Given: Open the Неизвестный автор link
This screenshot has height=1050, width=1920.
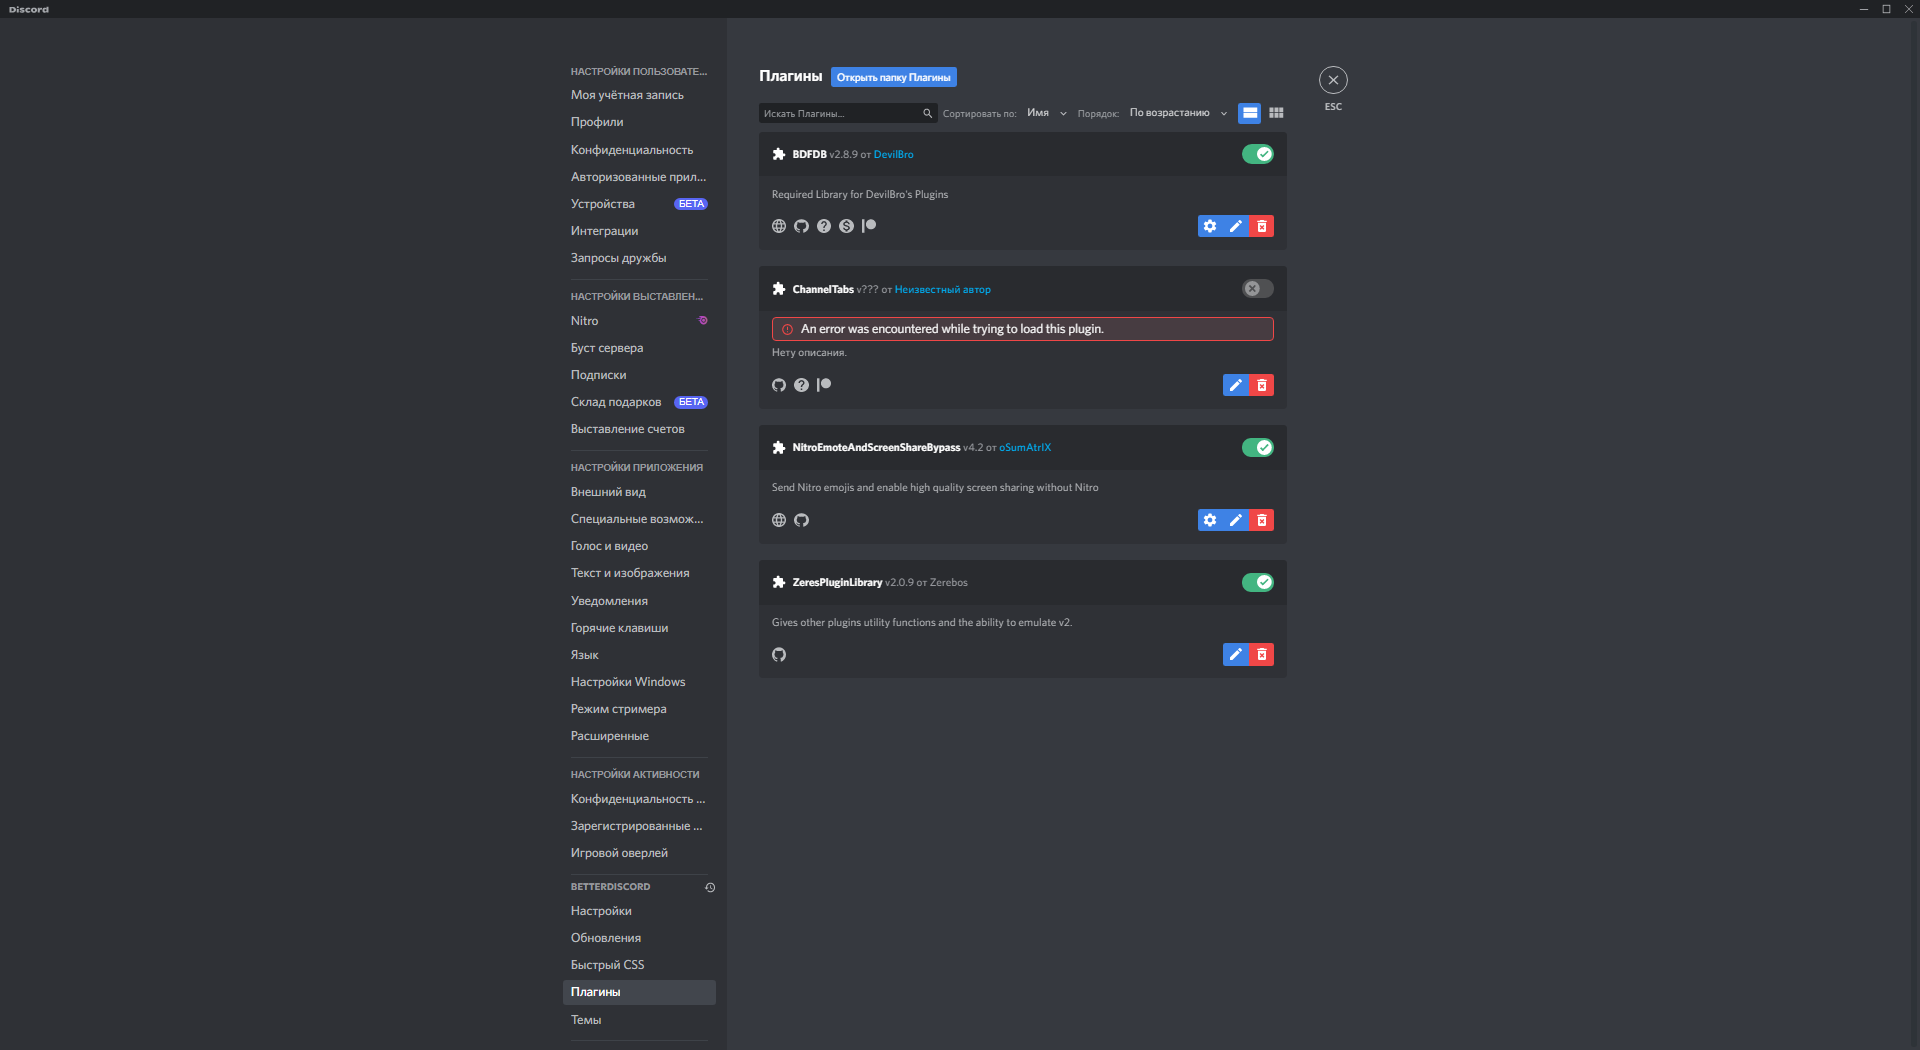Looking at the screenshot, I should [x=943, y=289].
